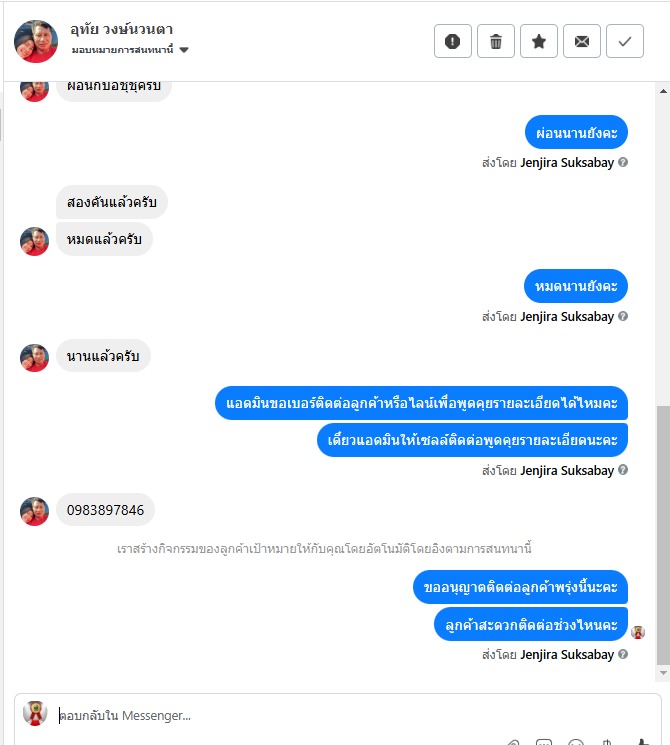Mark conversation as done with checkmark
The height and width of the screenshot is (745, 670).
pos(625,41)
